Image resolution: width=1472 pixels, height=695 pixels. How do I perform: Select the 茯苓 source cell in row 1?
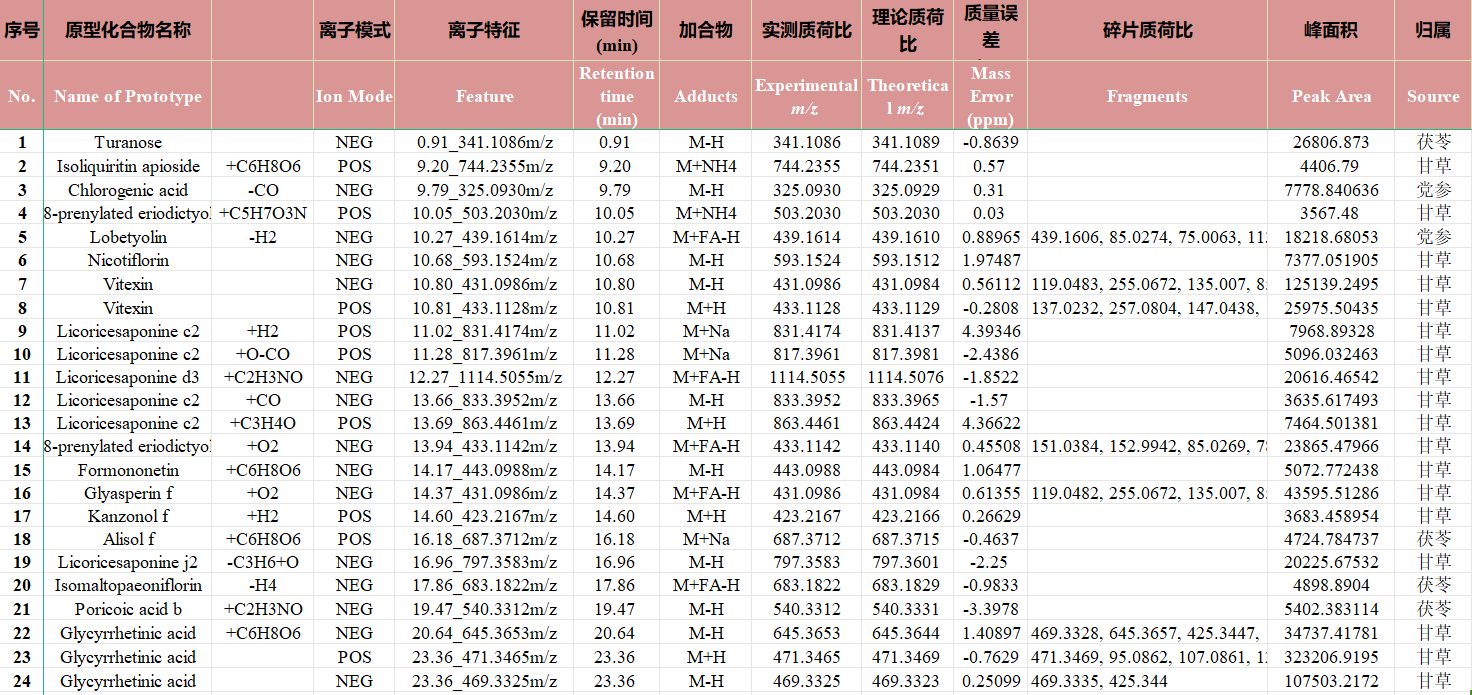(x=1433, y=142)
